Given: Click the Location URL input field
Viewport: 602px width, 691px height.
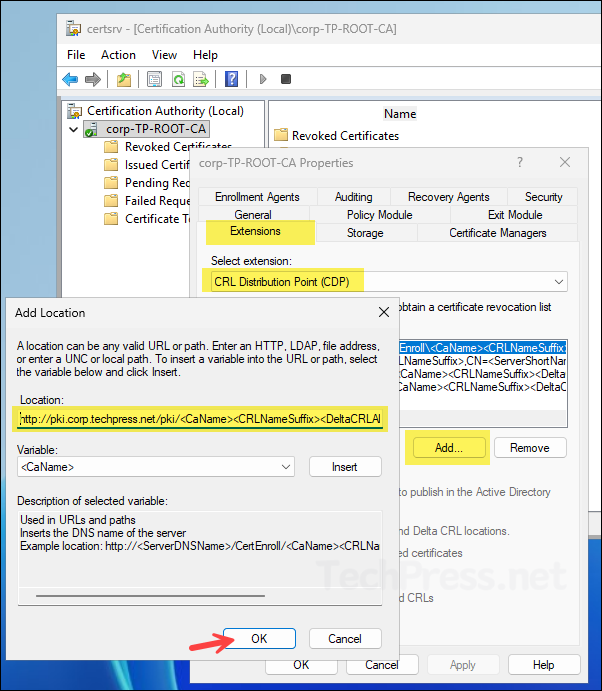Looking at the screenshot, I should [200, 419].
